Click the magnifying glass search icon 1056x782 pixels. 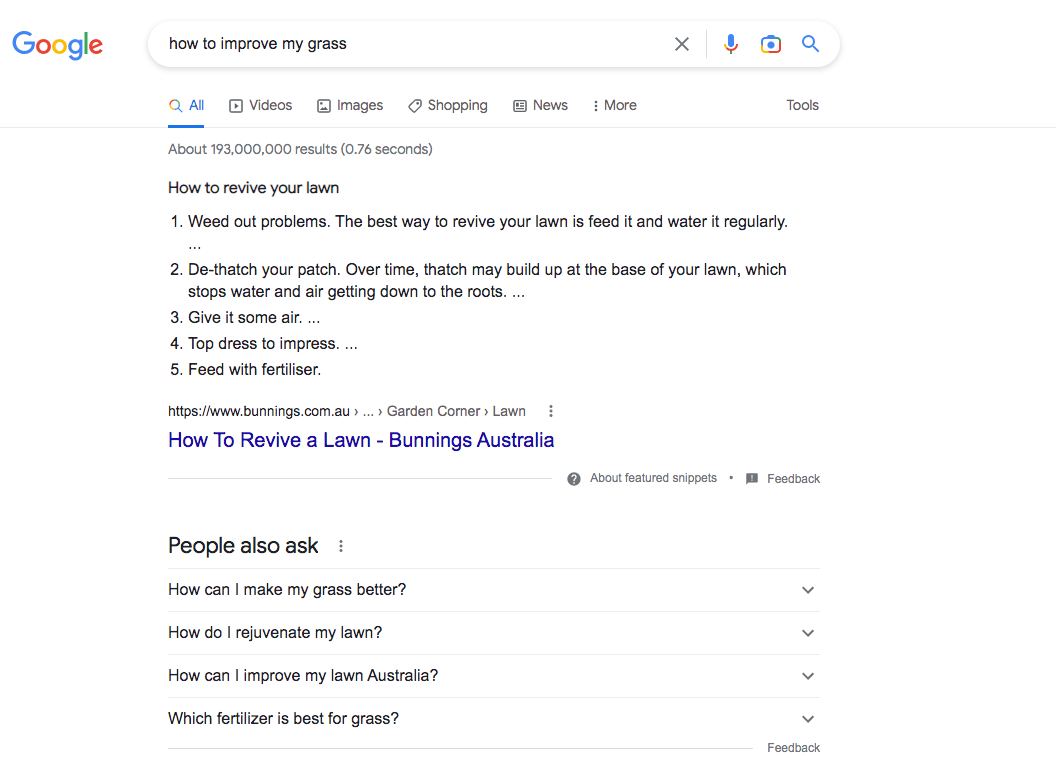pos(810,44)
